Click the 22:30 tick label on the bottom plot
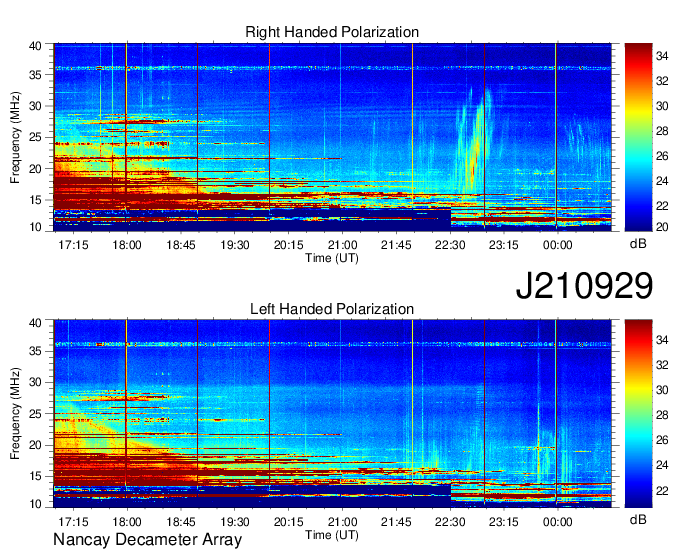The width and height of the screenshot is (680, 552). tap(450, 522)
